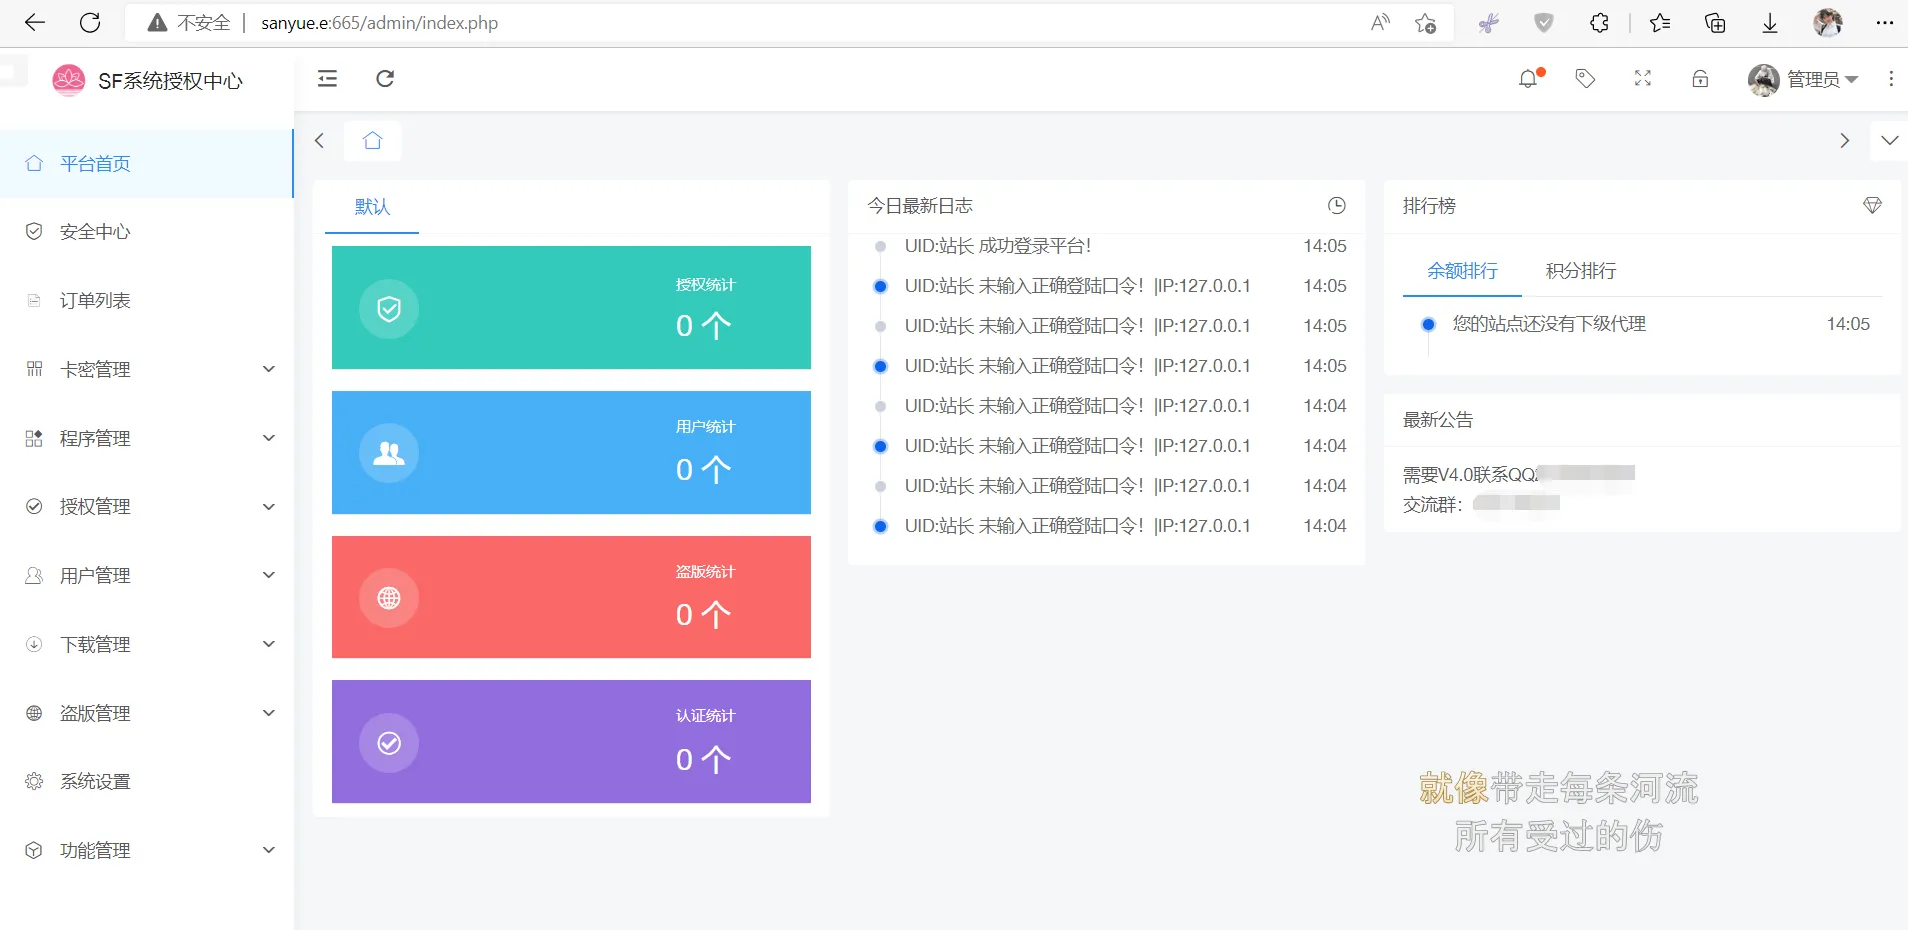Collapse the sidebar with the hamburger icon

[327, 79]
